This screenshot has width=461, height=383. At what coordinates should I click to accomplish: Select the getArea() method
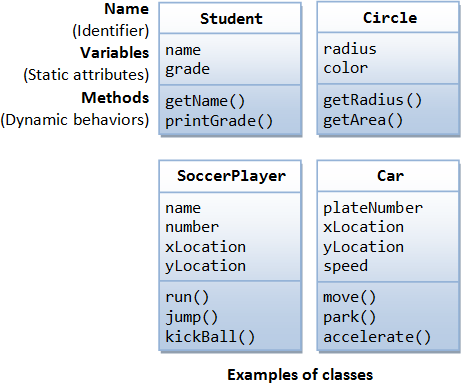click(x=363, y=120)
